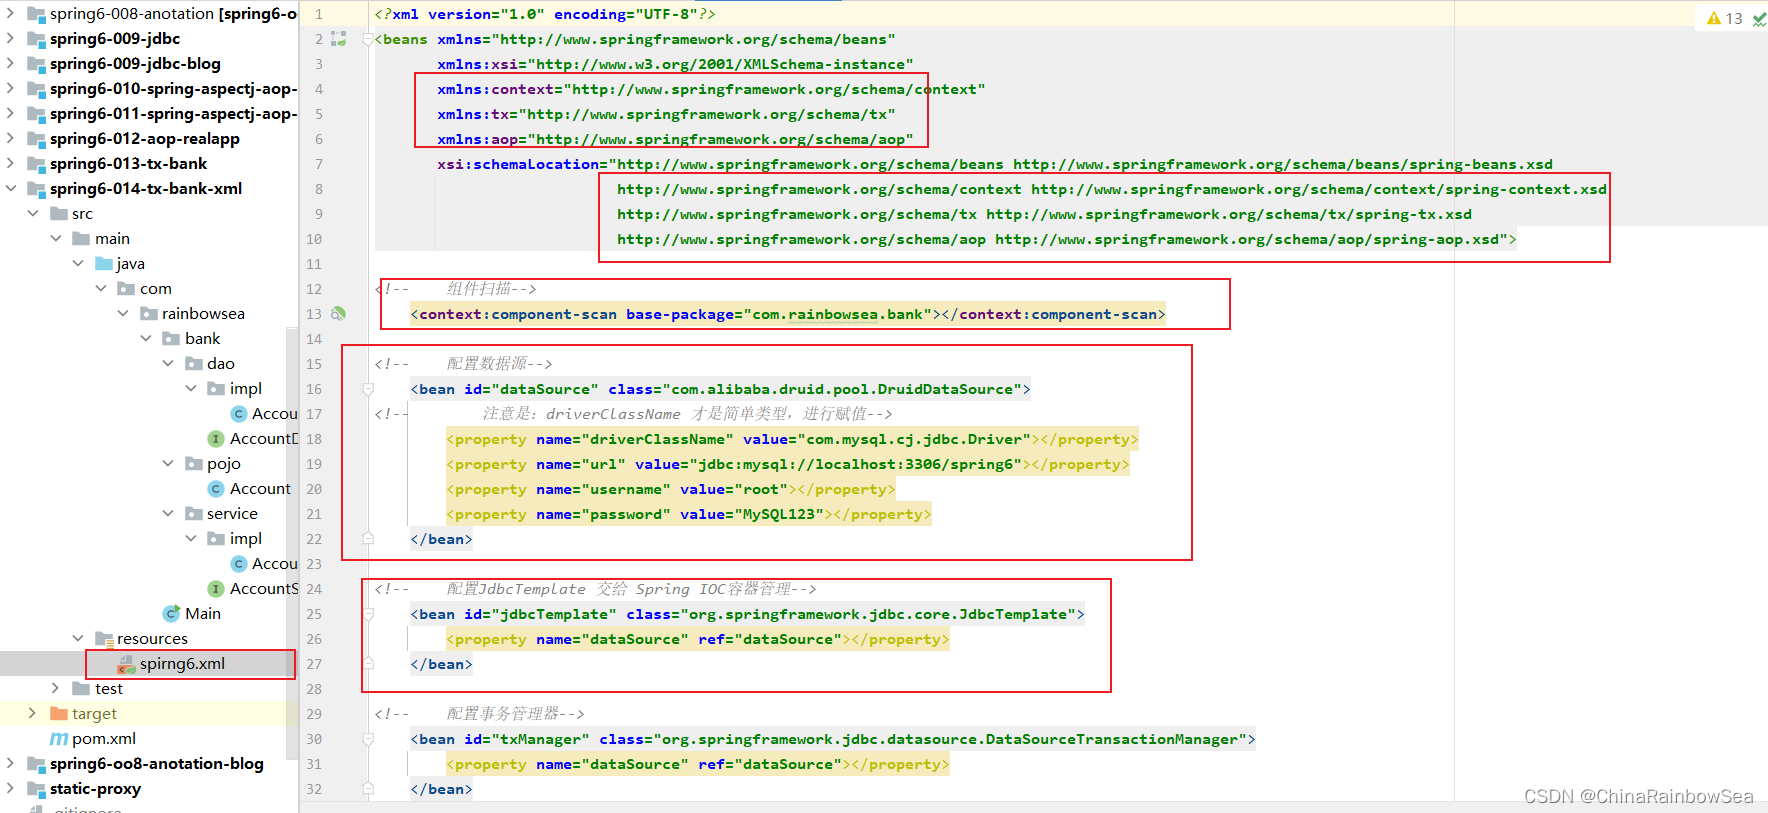Select the spring6-oo8-anotation-blog module
This screenshot has width=1768, height=813.
pyautogui.click(x=157, y=764)
